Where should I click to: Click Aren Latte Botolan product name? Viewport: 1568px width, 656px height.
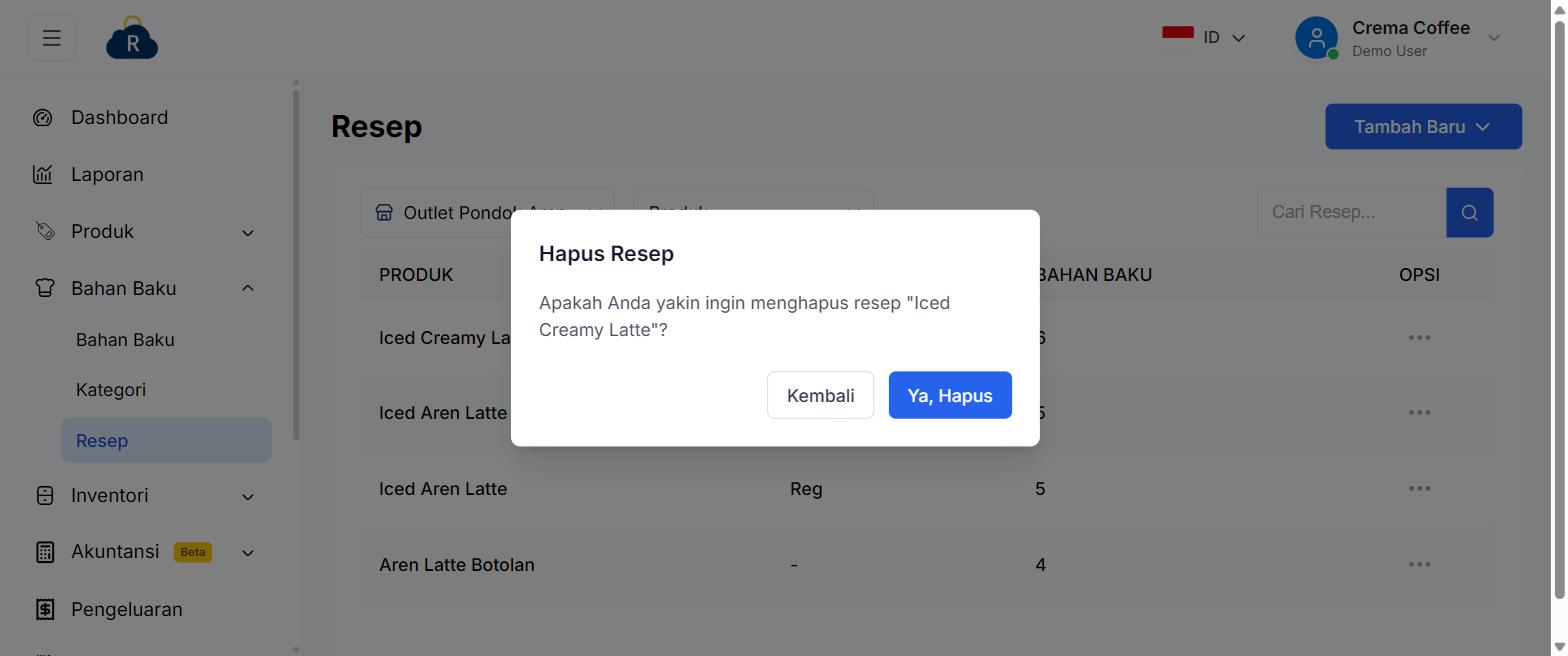(x=457, y=565)
